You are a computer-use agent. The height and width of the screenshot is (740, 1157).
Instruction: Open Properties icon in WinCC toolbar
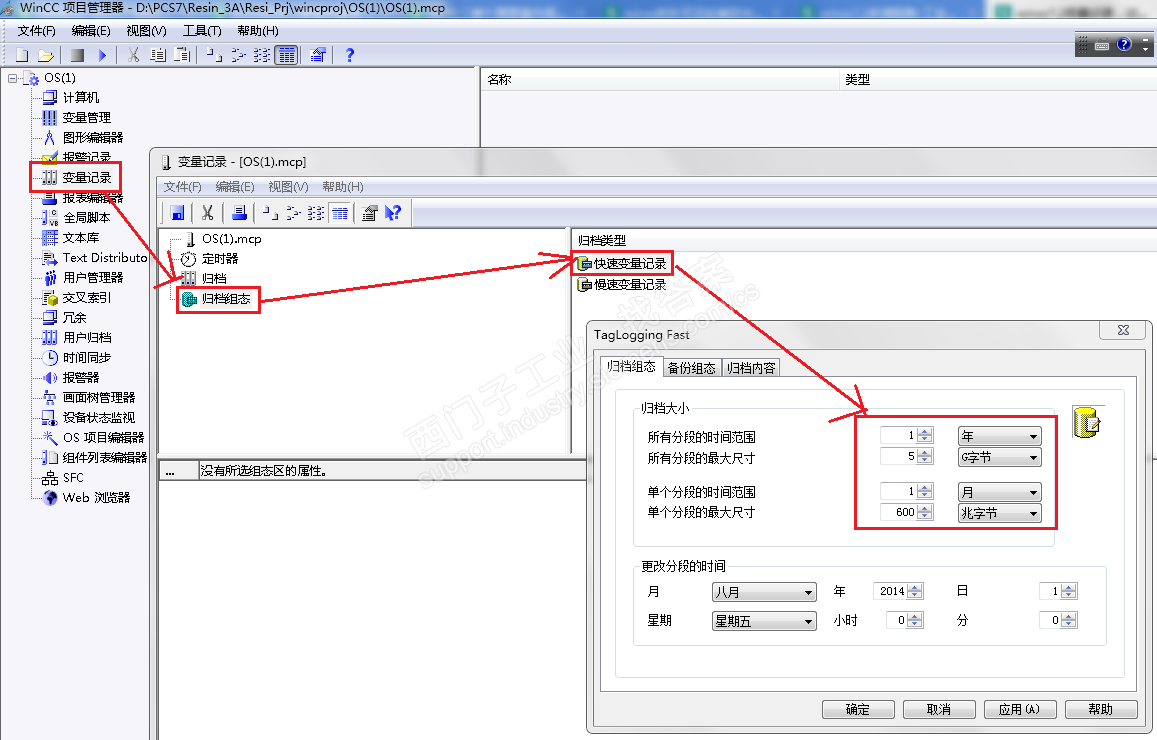318,55
